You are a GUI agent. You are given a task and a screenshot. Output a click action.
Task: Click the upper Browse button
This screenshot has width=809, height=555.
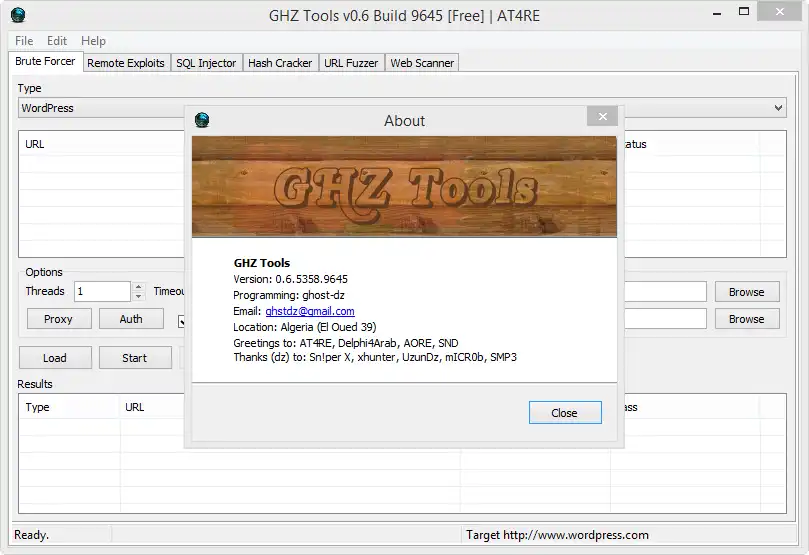tap(747, 292)
